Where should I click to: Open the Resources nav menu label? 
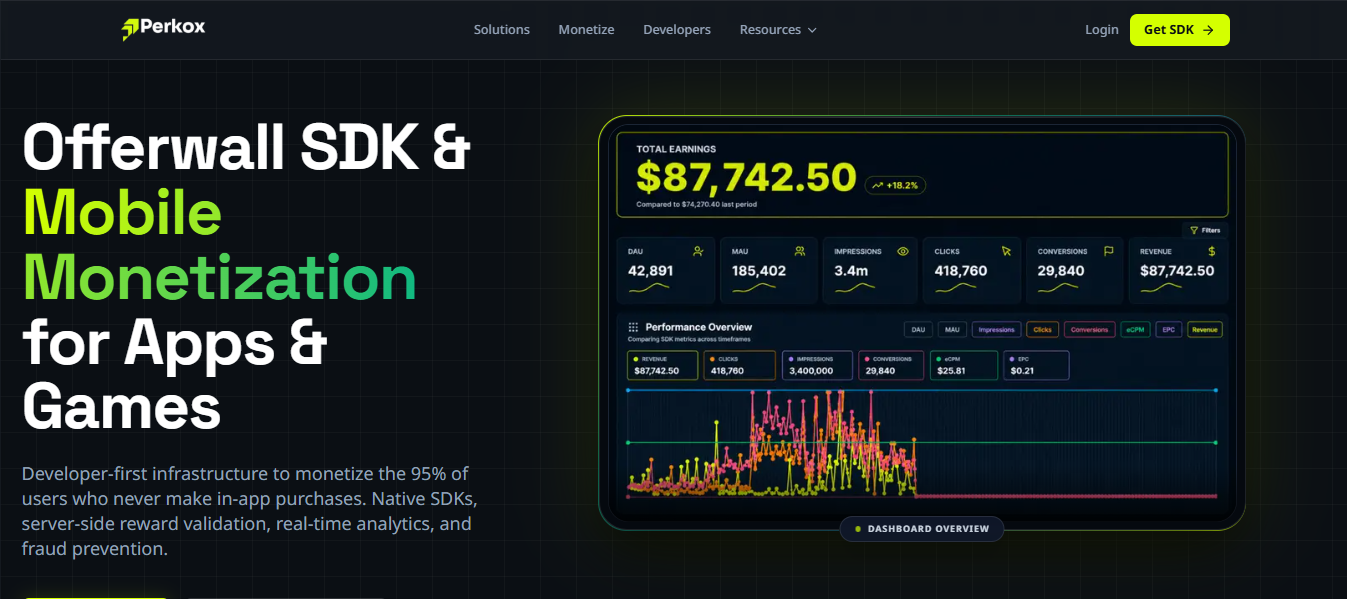[770, 30]
